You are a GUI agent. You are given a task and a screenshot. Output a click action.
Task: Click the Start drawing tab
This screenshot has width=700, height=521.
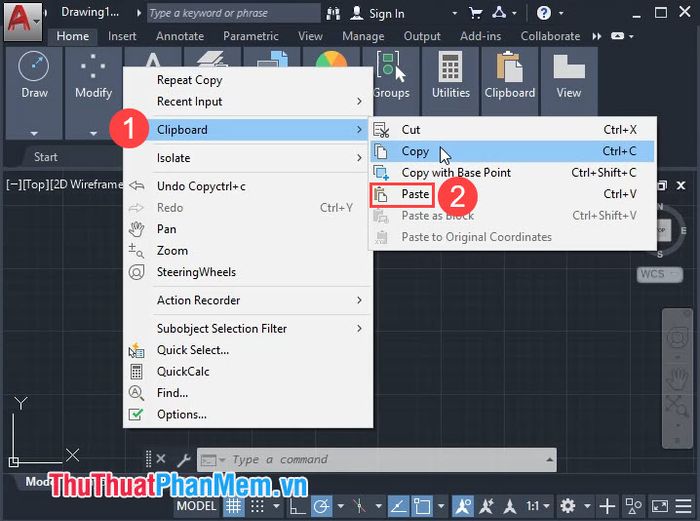pyautogui.click(x=46, y=157)
